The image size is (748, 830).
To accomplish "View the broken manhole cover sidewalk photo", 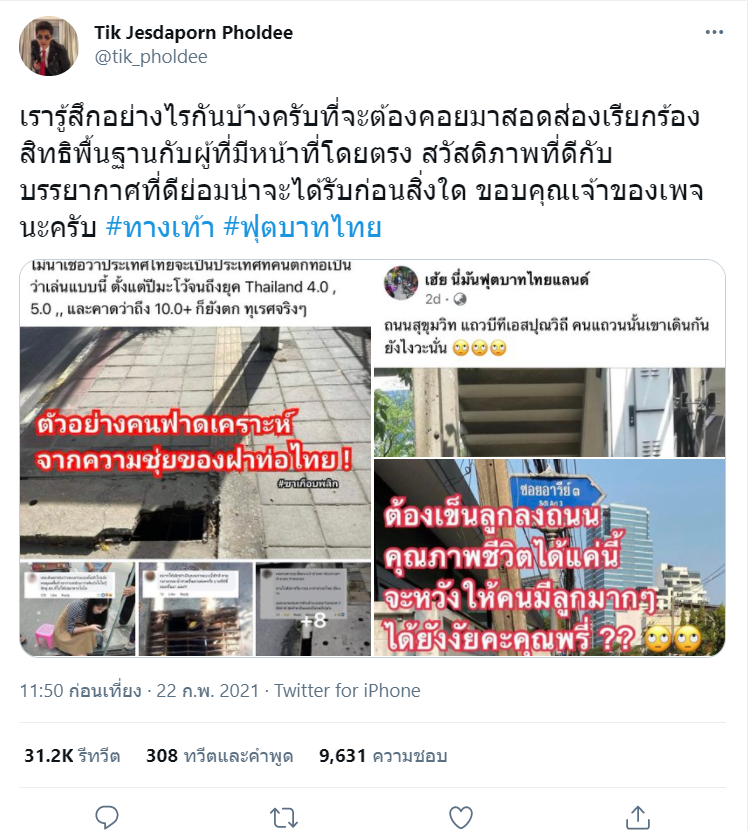I will click(x=195, y=443).
